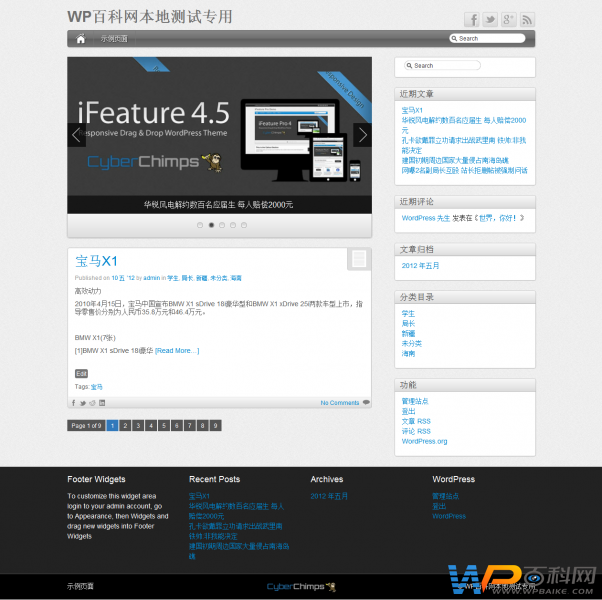
Task: Go to pagination page 8
Action: point(203,425)
